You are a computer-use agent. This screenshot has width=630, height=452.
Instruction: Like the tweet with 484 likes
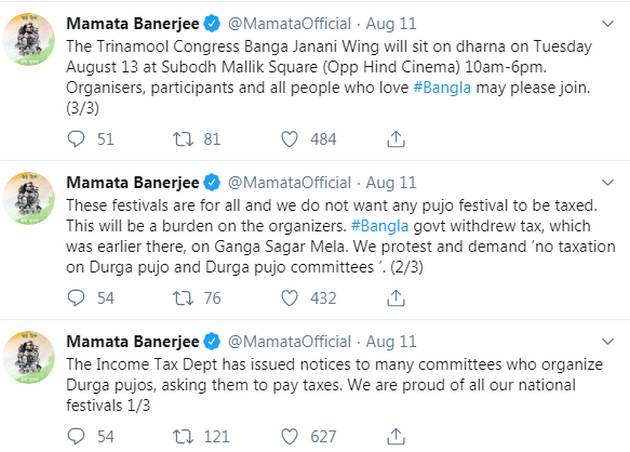click(x=289, y=139)
